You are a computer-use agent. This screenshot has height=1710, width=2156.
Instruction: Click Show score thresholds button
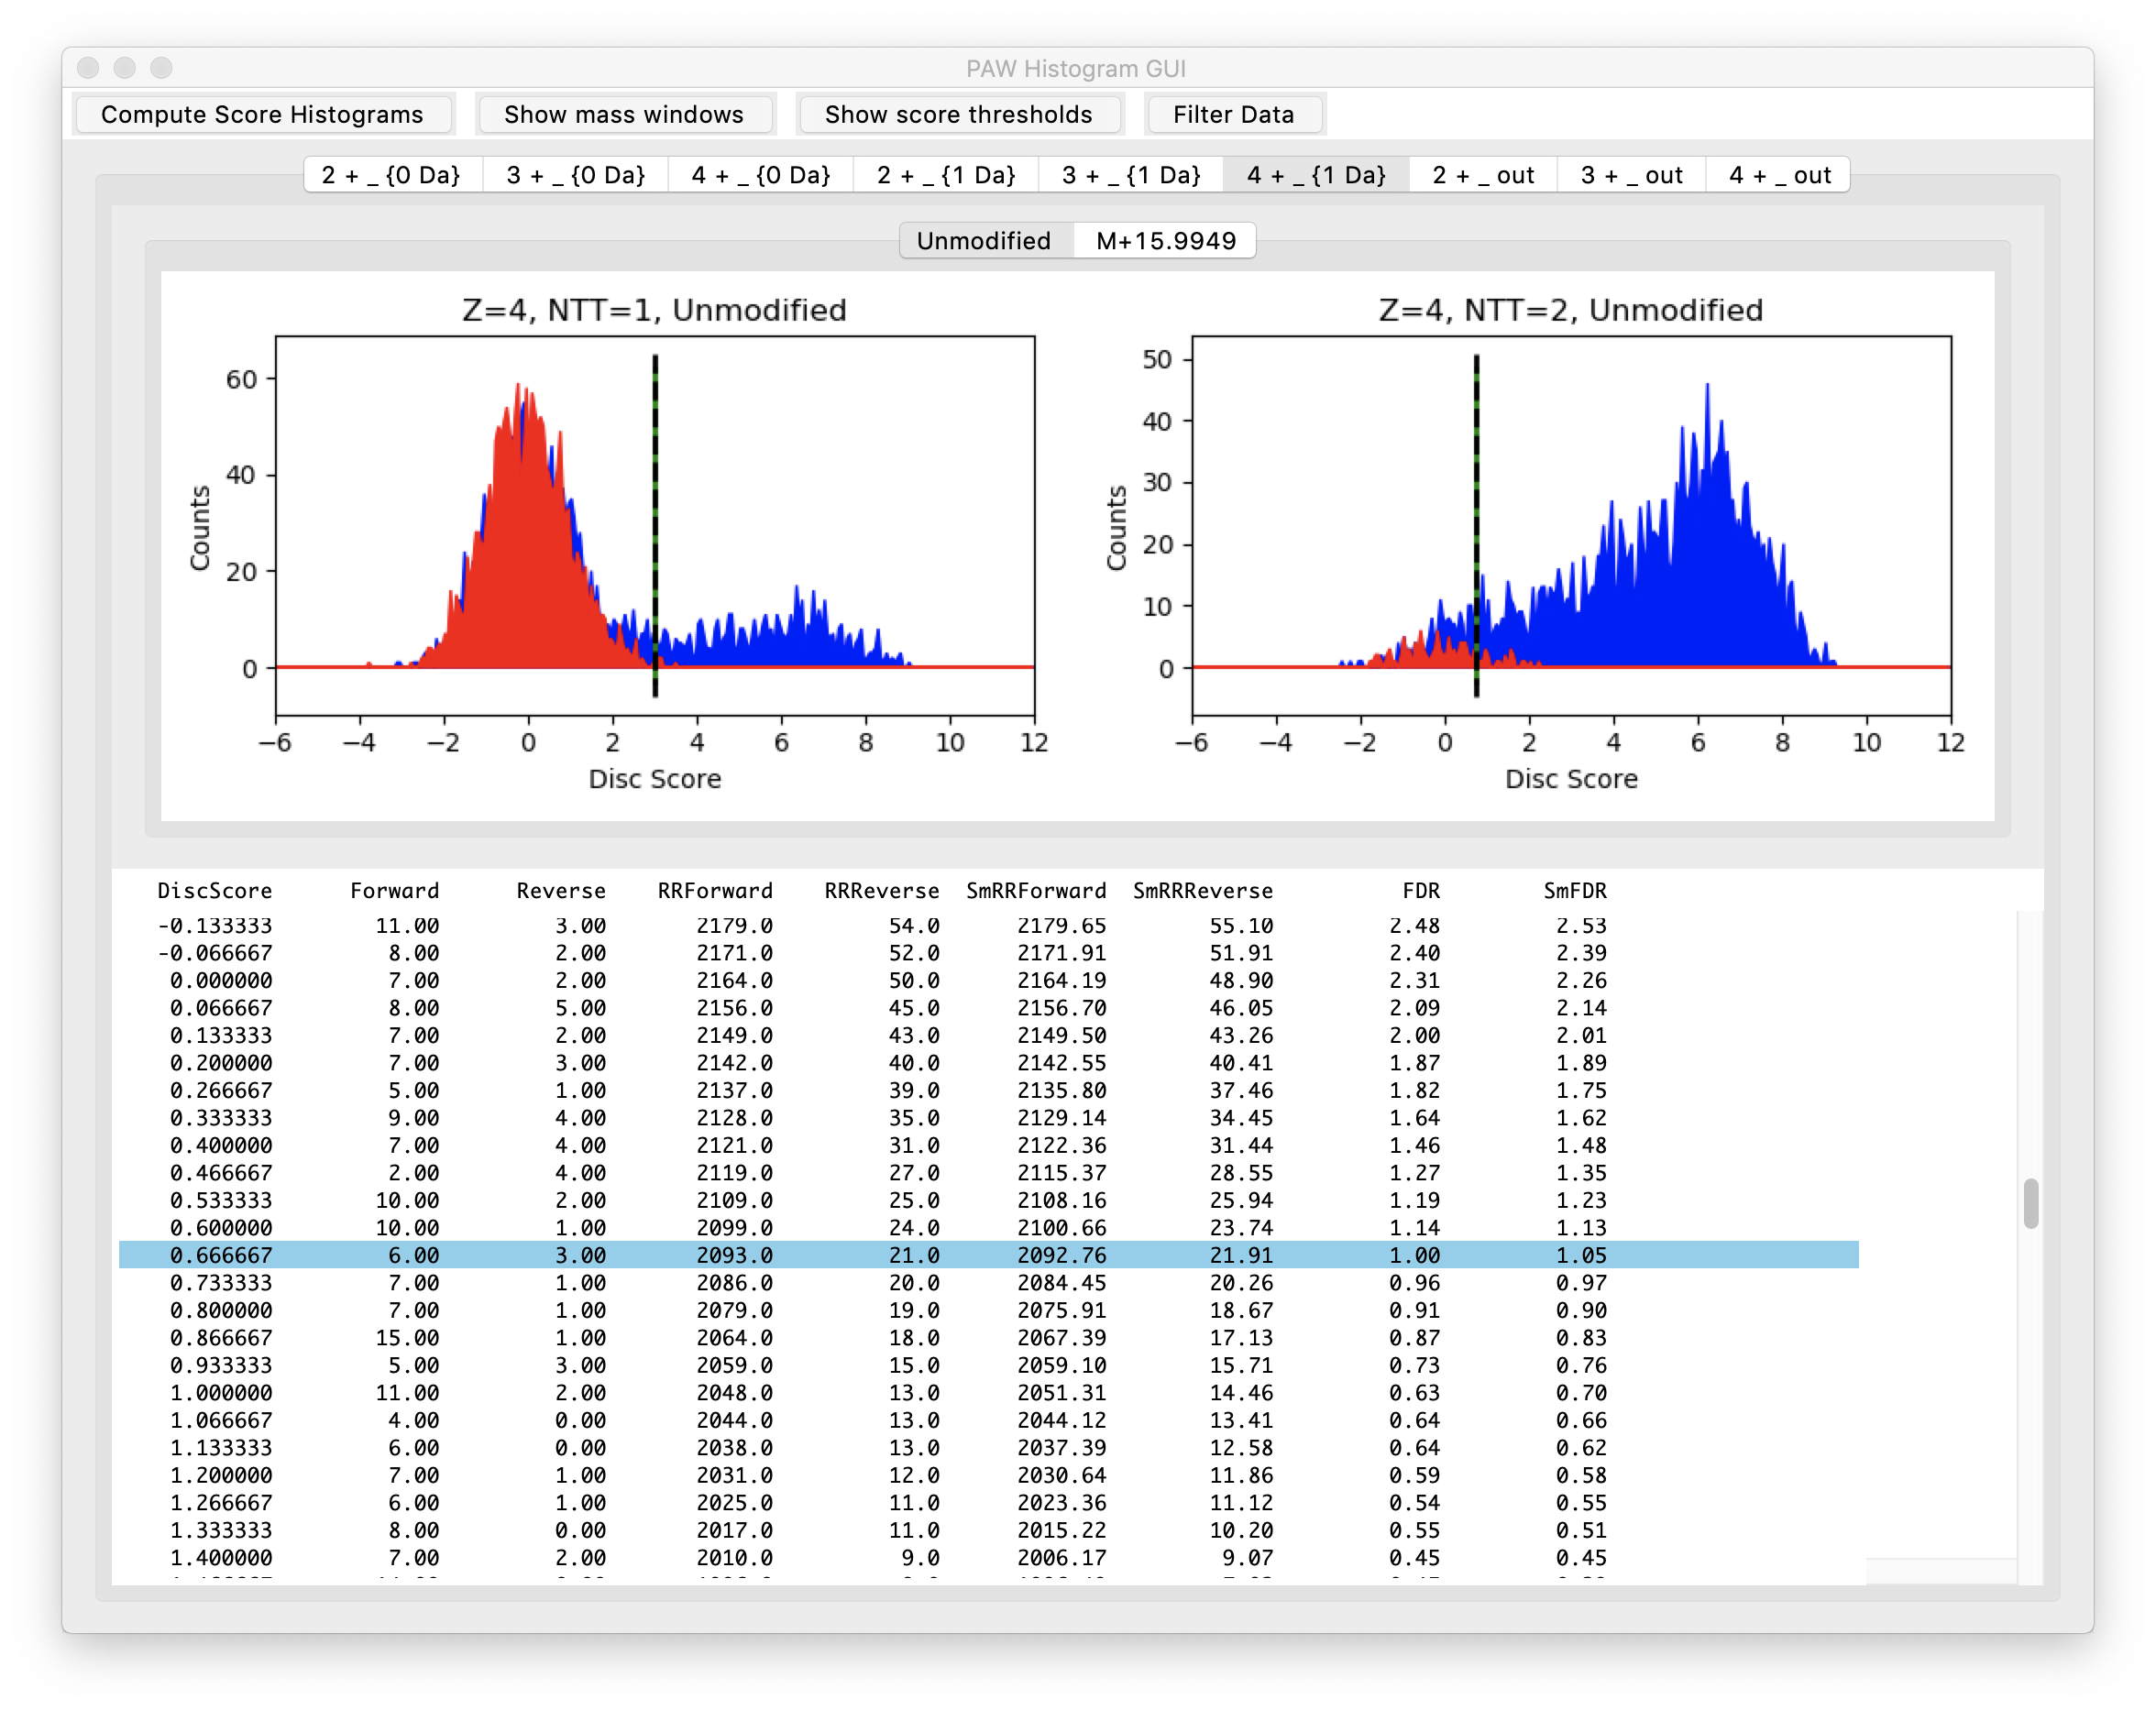click(x=958, y=114)
